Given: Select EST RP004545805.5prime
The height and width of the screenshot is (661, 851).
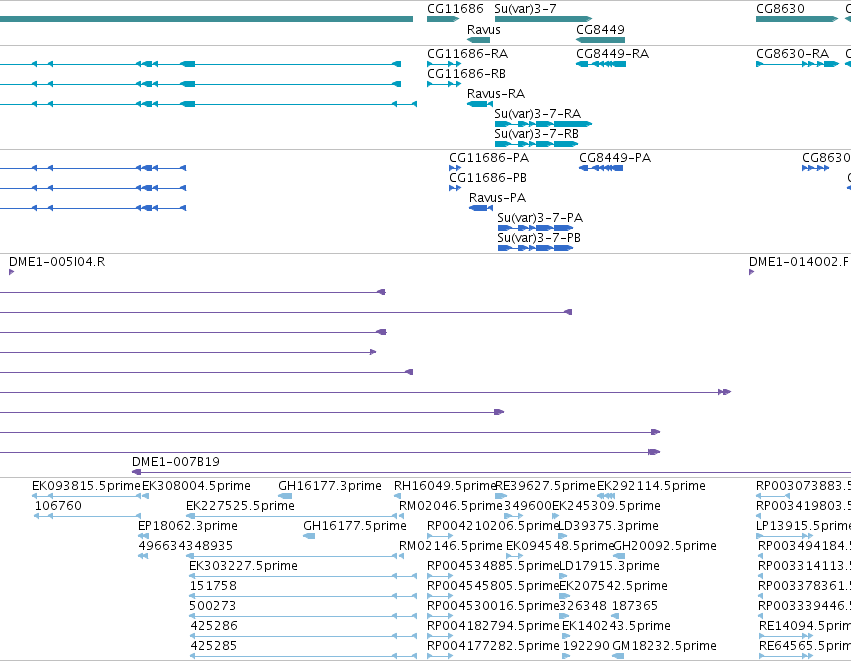Looking at the screenshot, I should click(x=493, y=586).
